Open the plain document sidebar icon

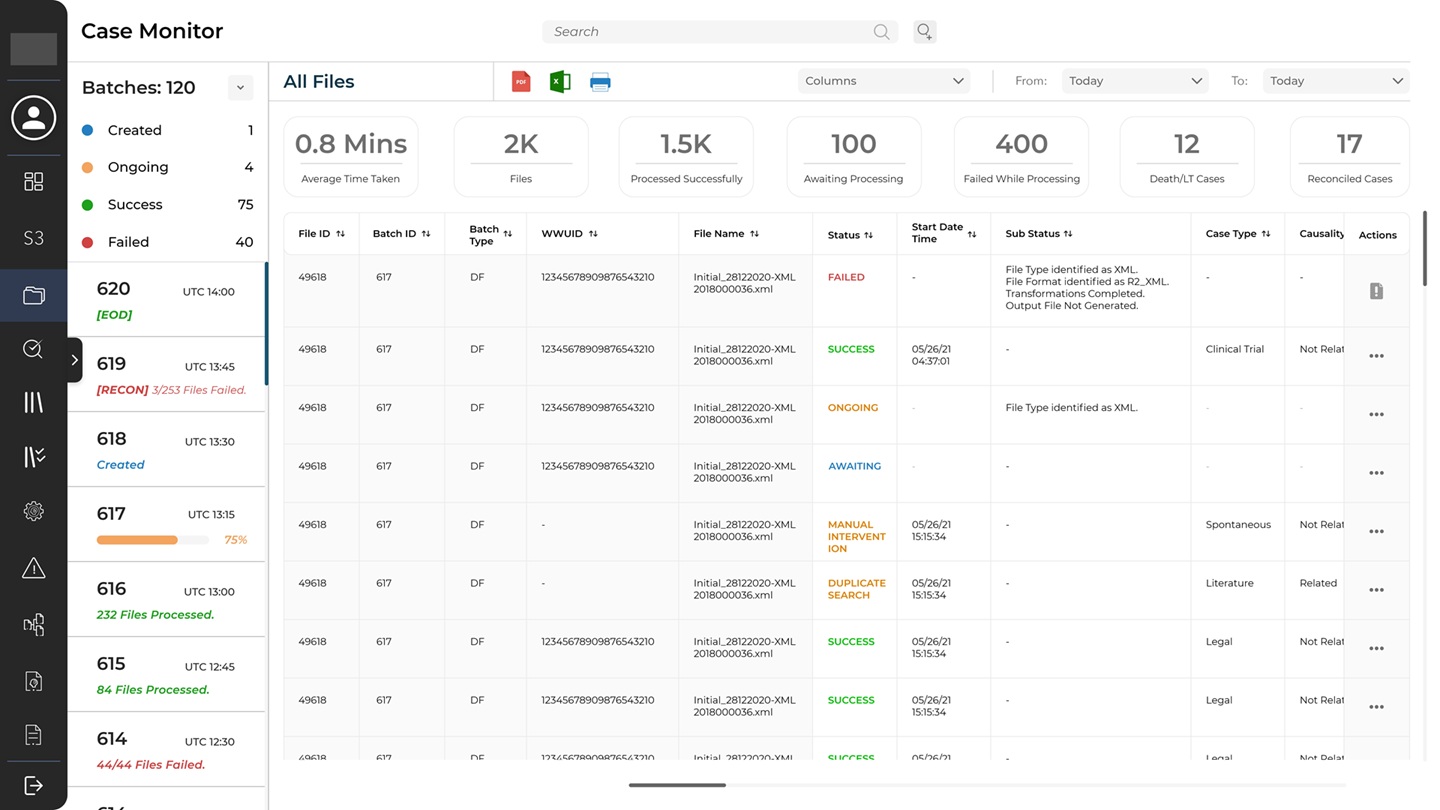33,735
